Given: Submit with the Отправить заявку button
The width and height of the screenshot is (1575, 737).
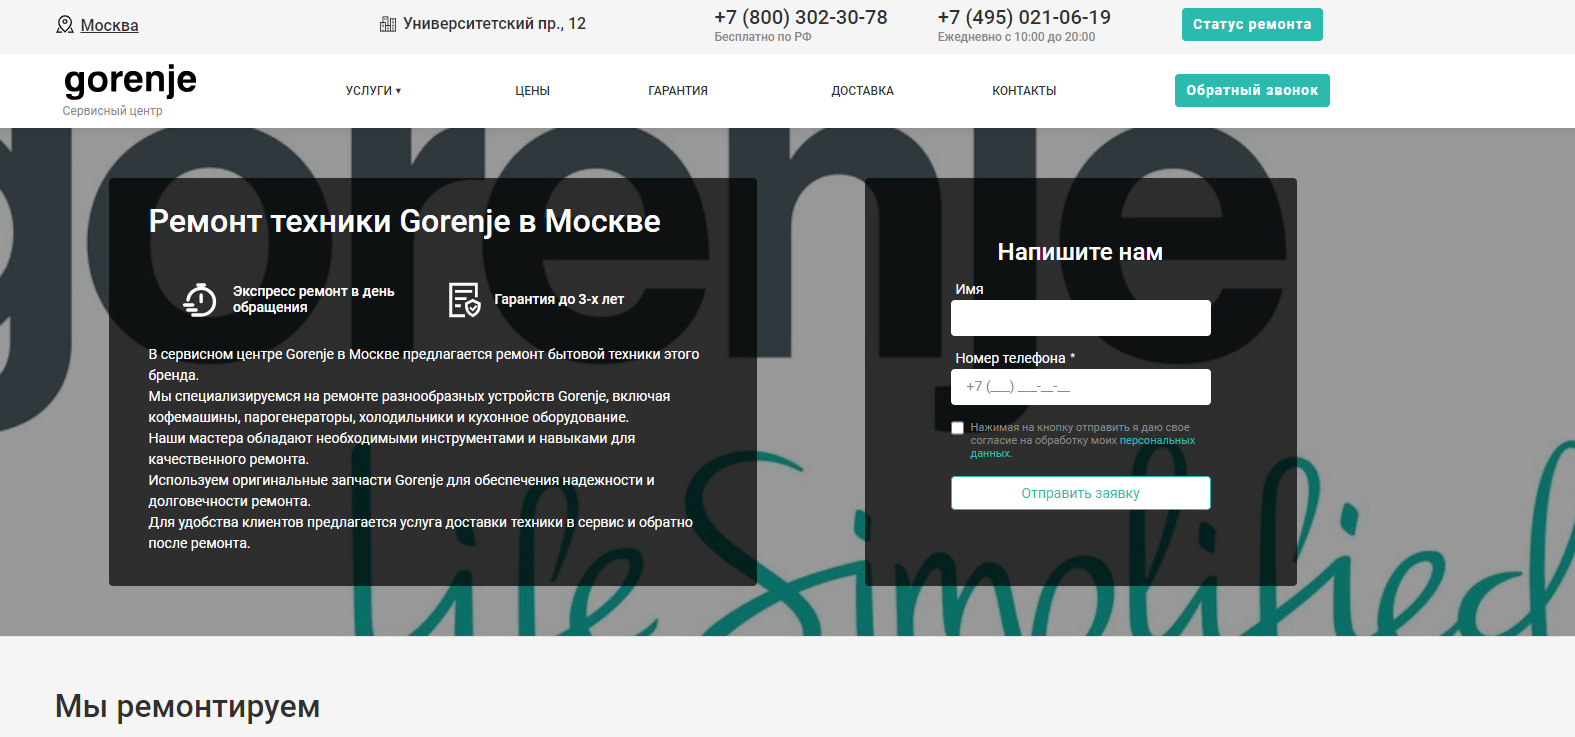Looking at the screenshot, I should (x=1081, y=493).
